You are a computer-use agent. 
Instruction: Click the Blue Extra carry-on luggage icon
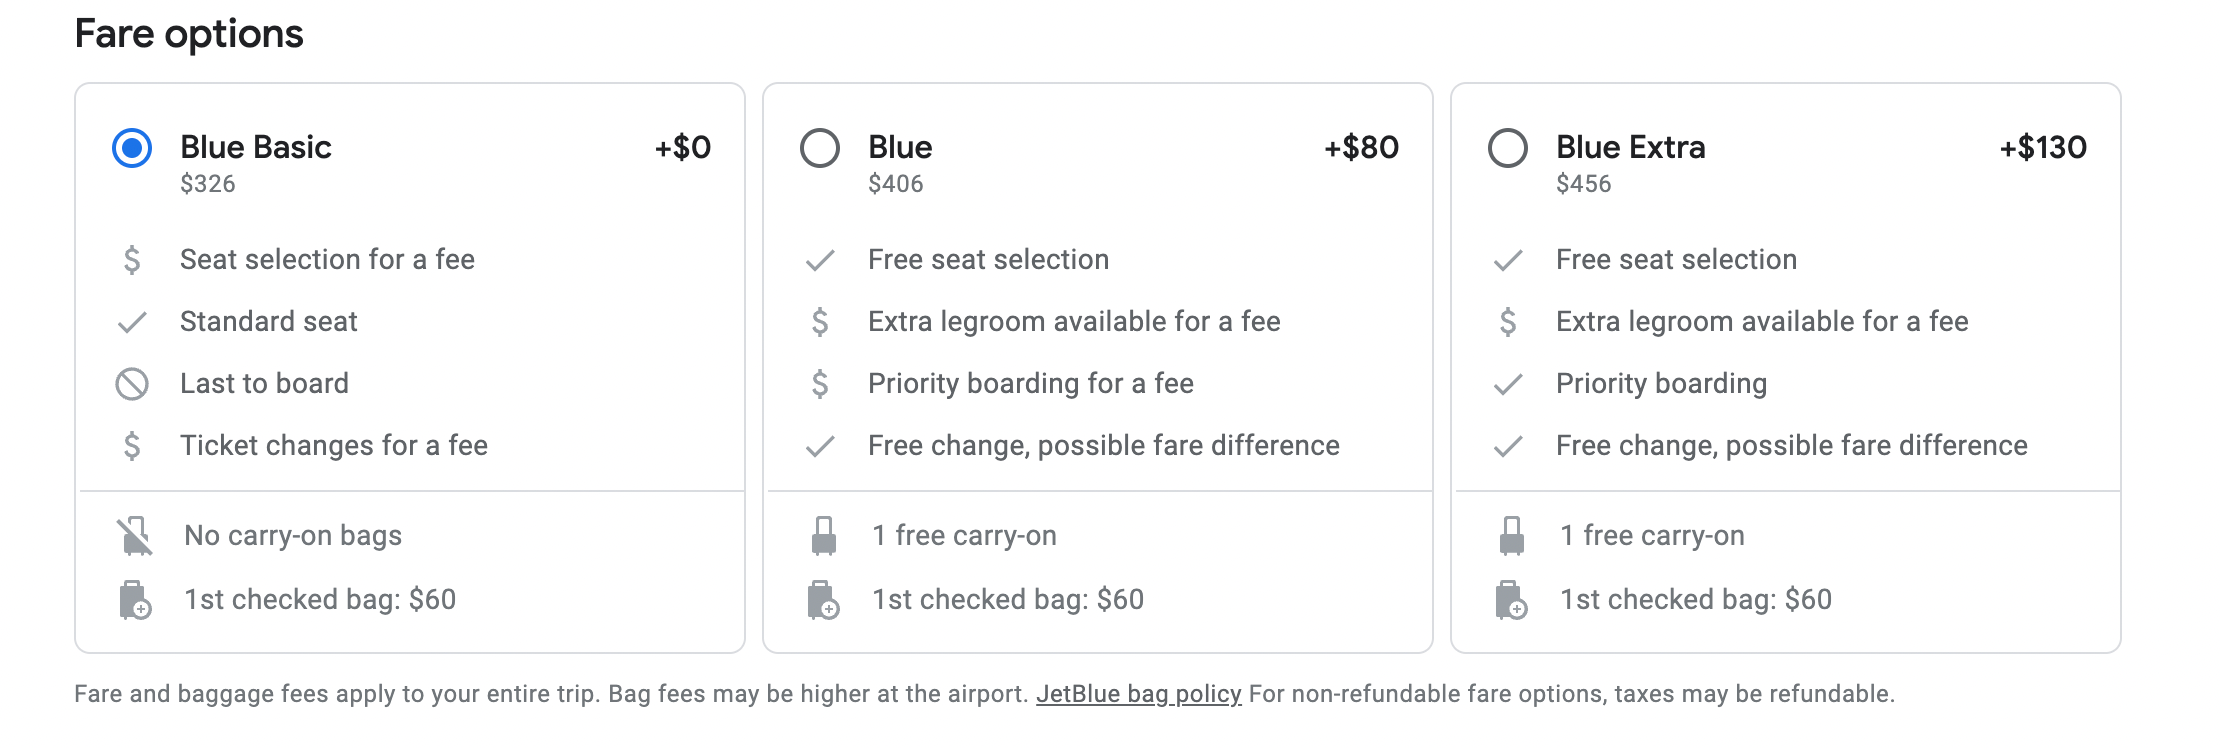1511,536
